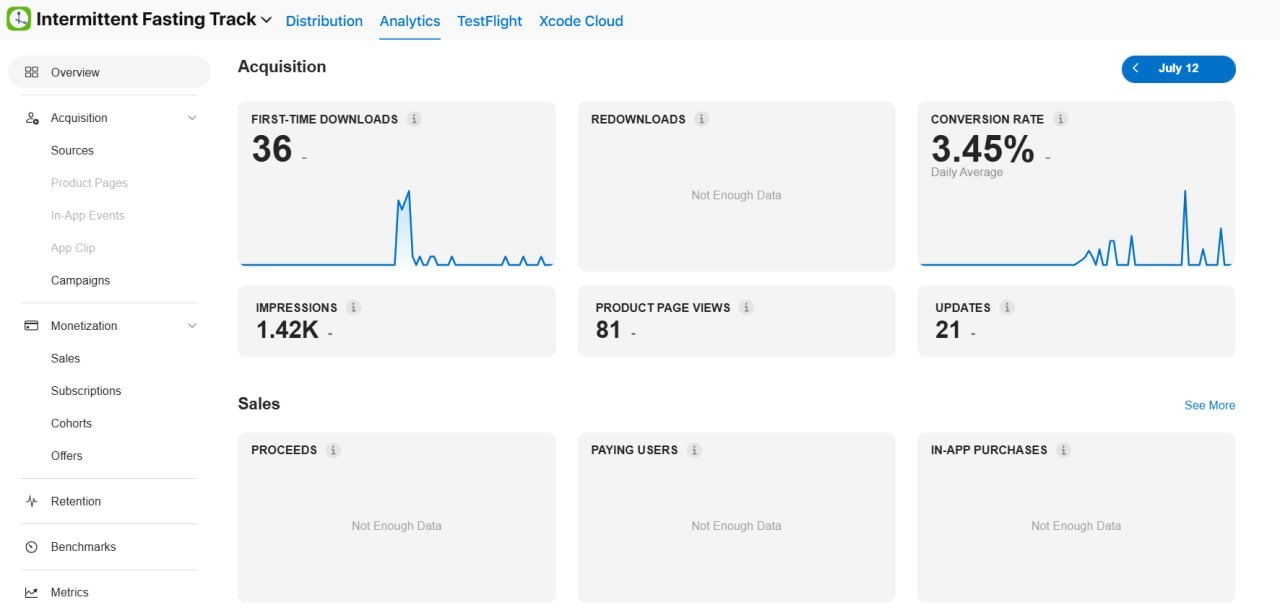The width and height of the screenshot is (1280, 613).
Task: Click the 21 updates value
Action: click(x=948, y=330)
